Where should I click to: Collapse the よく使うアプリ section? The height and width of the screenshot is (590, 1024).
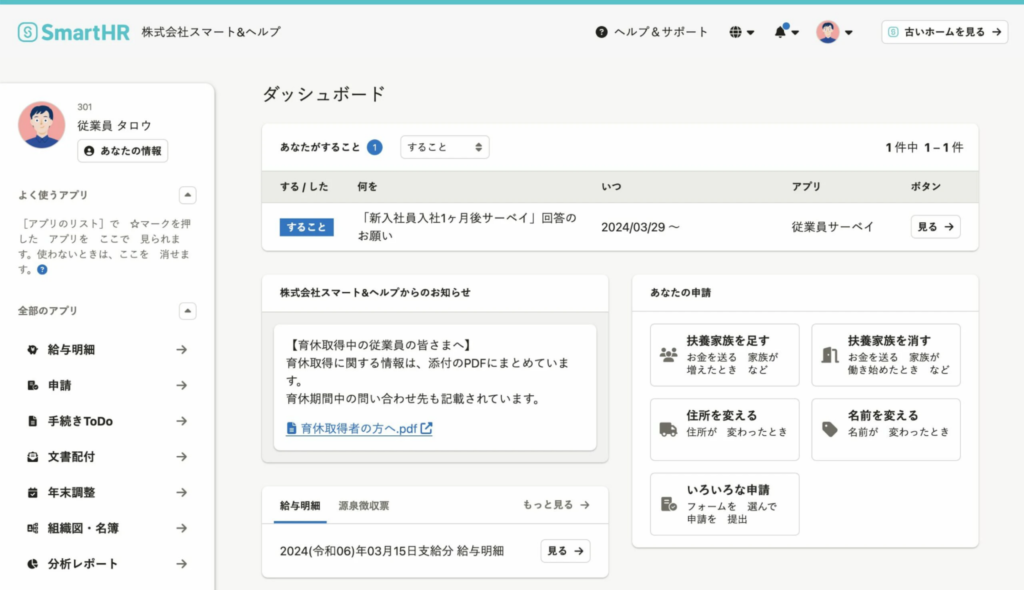pos(188,195)
